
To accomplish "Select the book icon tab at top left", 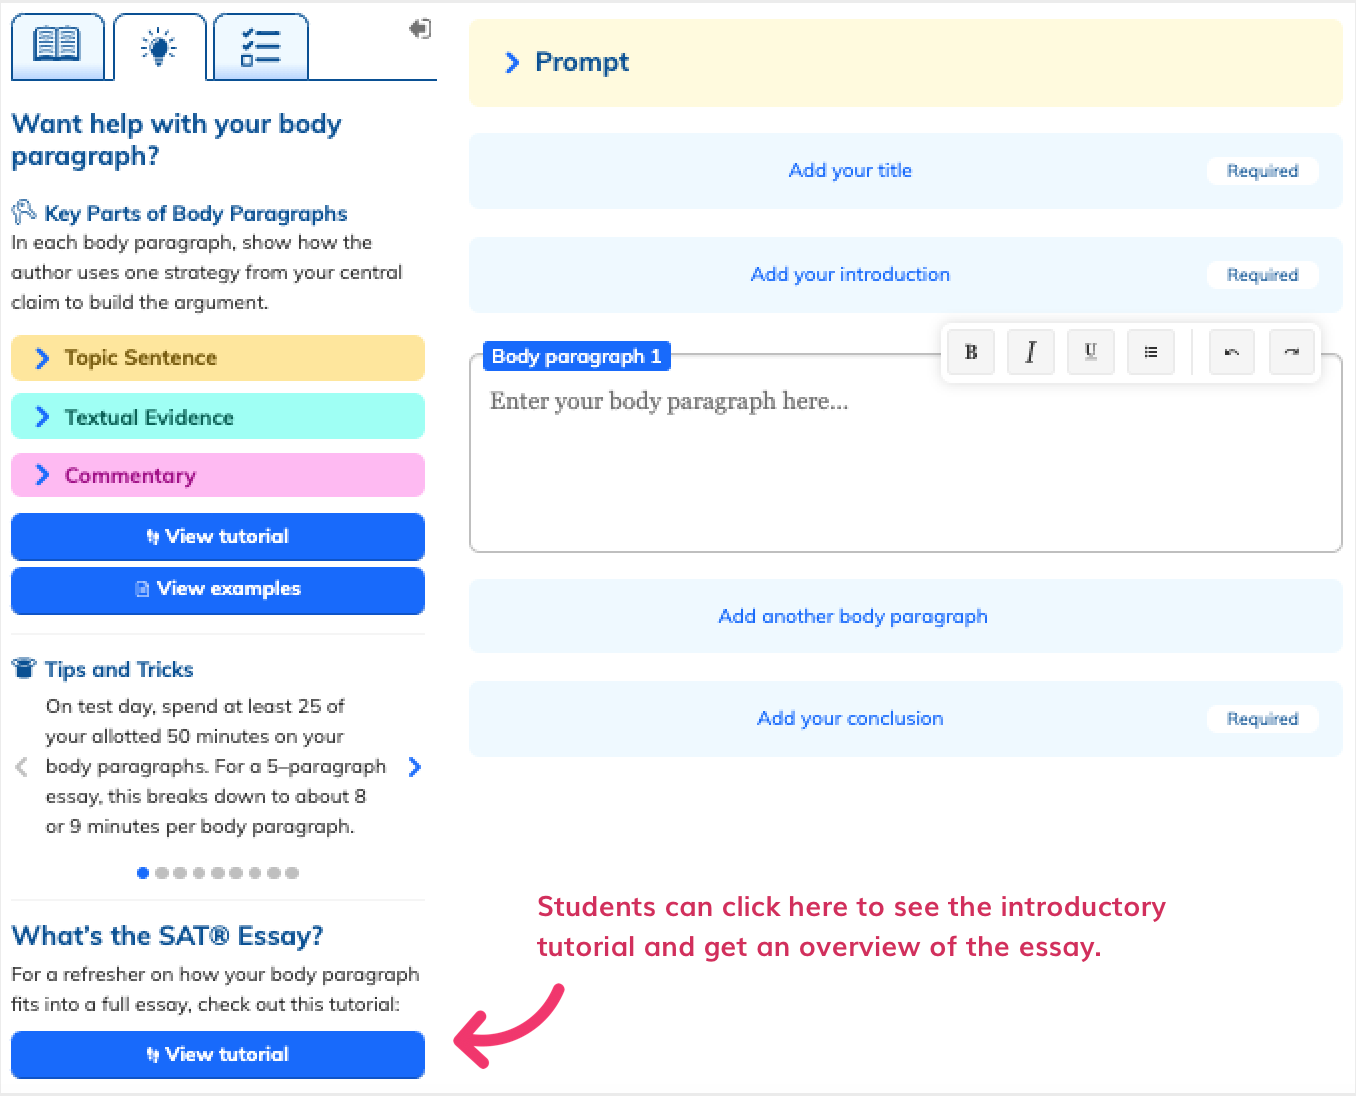I will 58,44.
